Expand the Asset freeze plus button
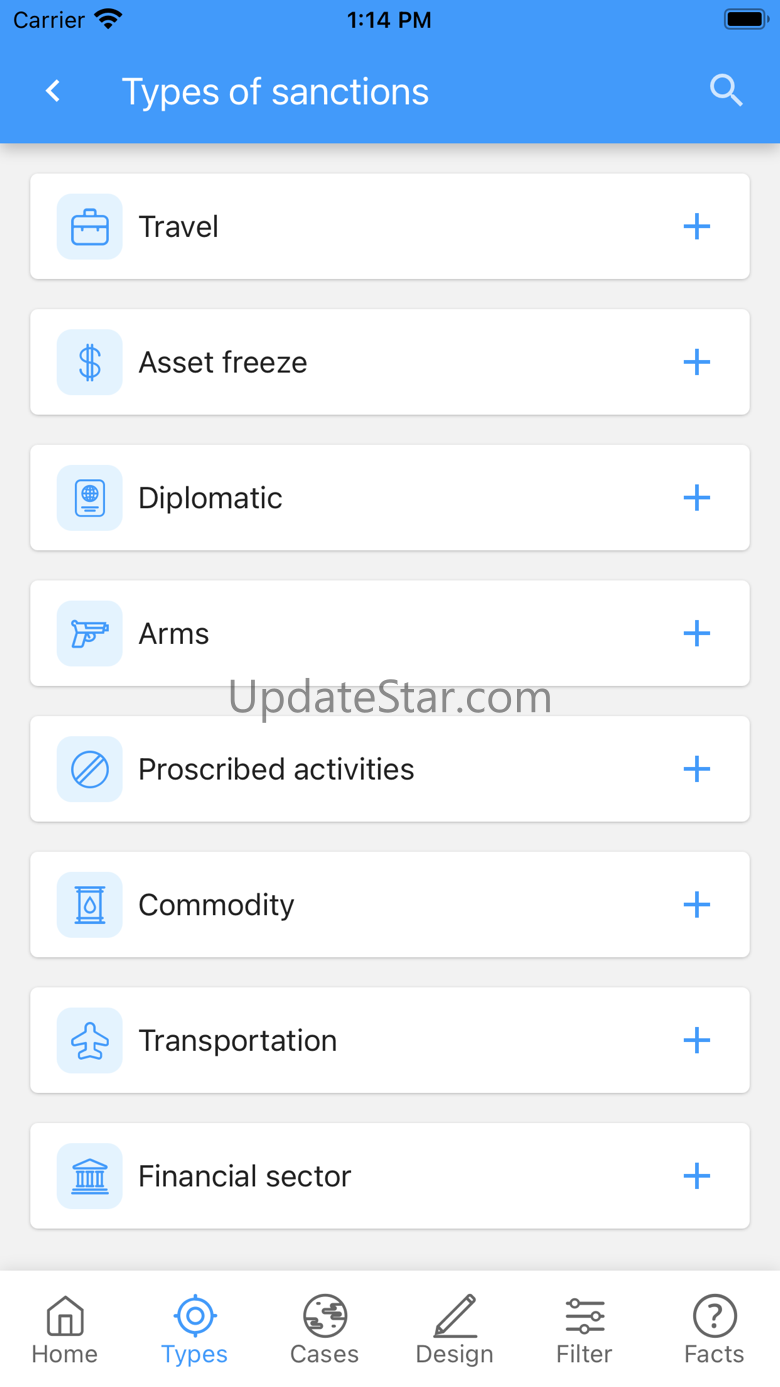 [x=696, y=362]
